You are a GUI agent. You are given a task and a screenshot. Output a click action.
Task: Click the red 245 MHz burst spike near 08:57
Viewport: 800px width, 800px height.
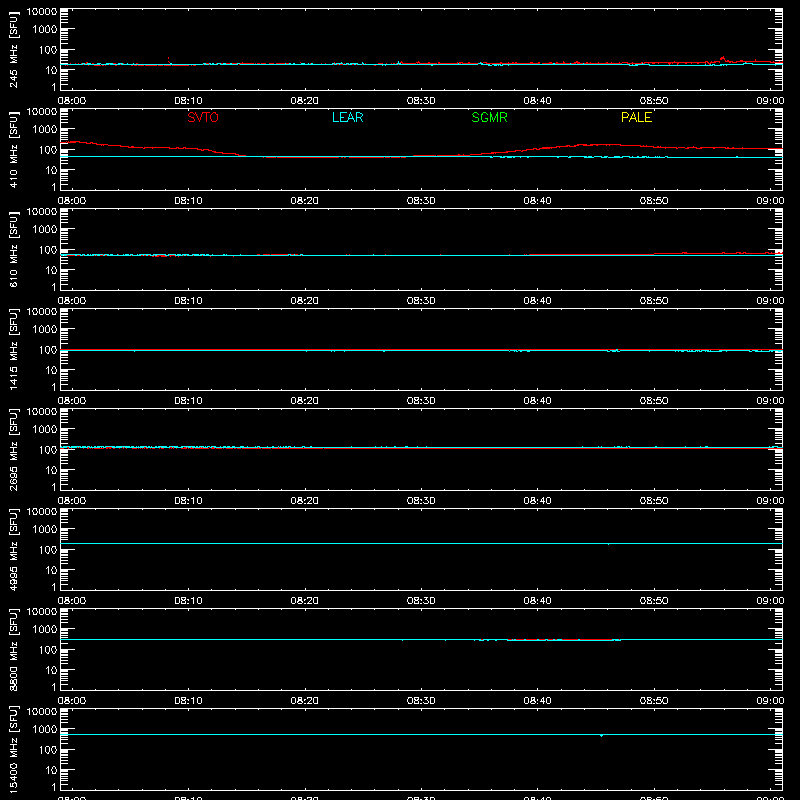pyautogui.click(x=722, y=58)
